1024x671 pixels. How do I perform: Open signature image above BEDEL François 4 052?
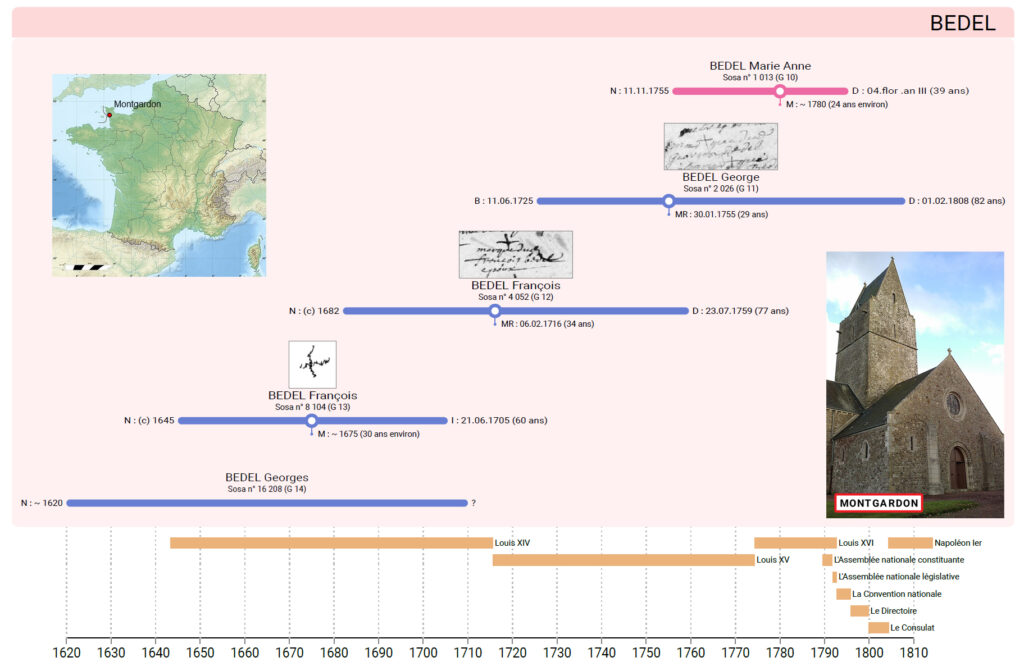pos(515,254)
